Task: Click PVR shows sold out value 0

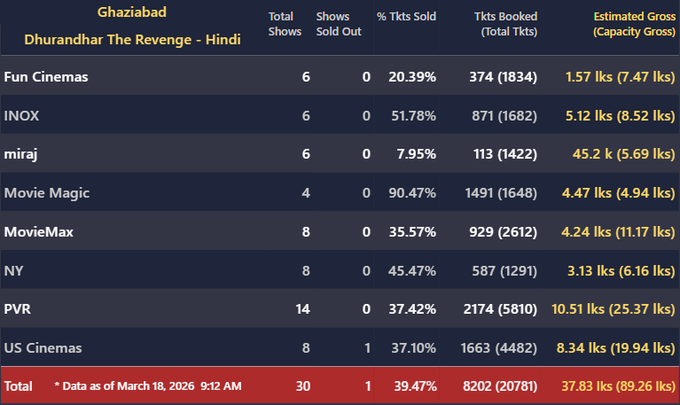Action: coord(366,309)
